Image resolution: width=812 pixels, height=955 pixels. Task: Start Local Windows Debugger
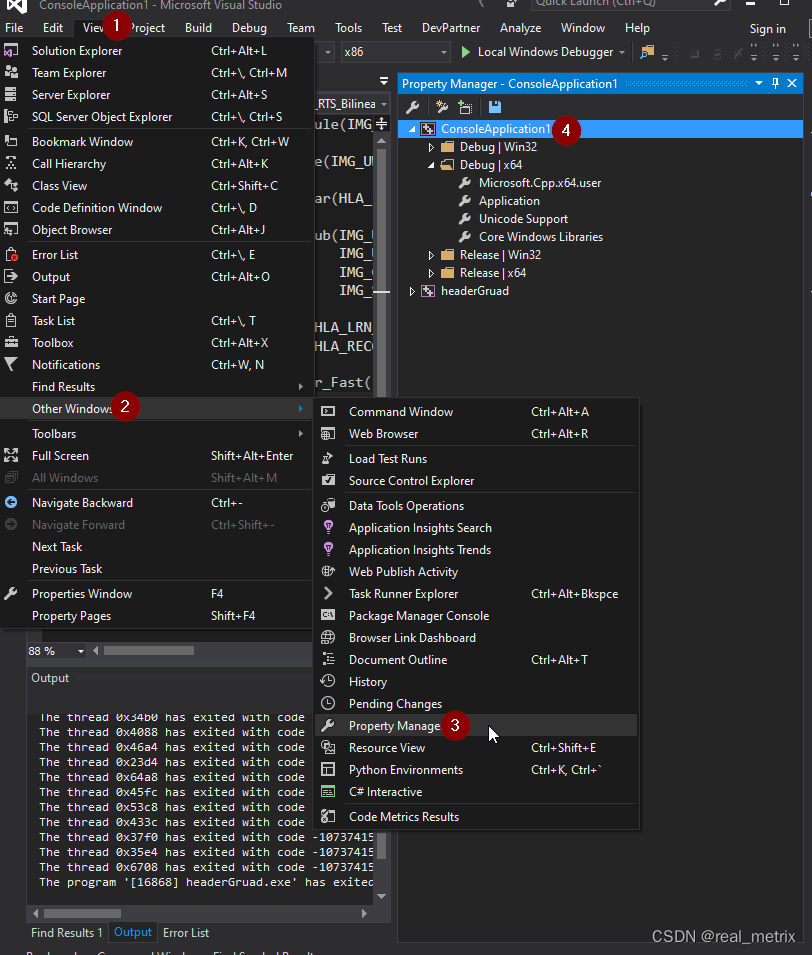(537, 52)
